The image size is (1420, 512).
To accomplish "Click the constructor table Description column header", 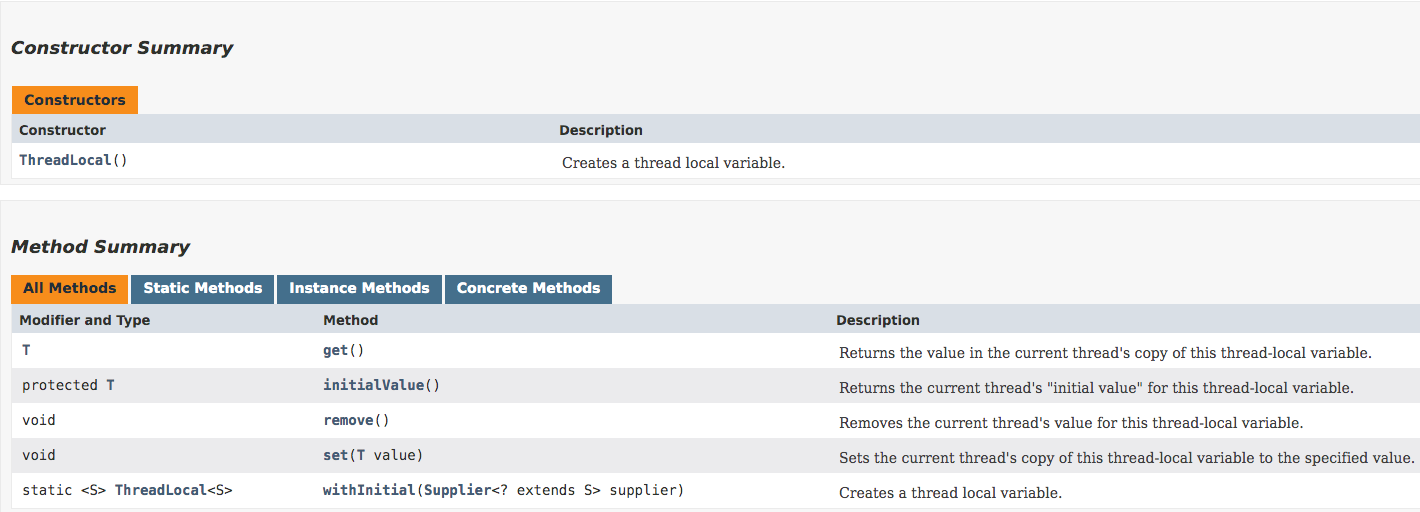I will click(x=601, y=130).
